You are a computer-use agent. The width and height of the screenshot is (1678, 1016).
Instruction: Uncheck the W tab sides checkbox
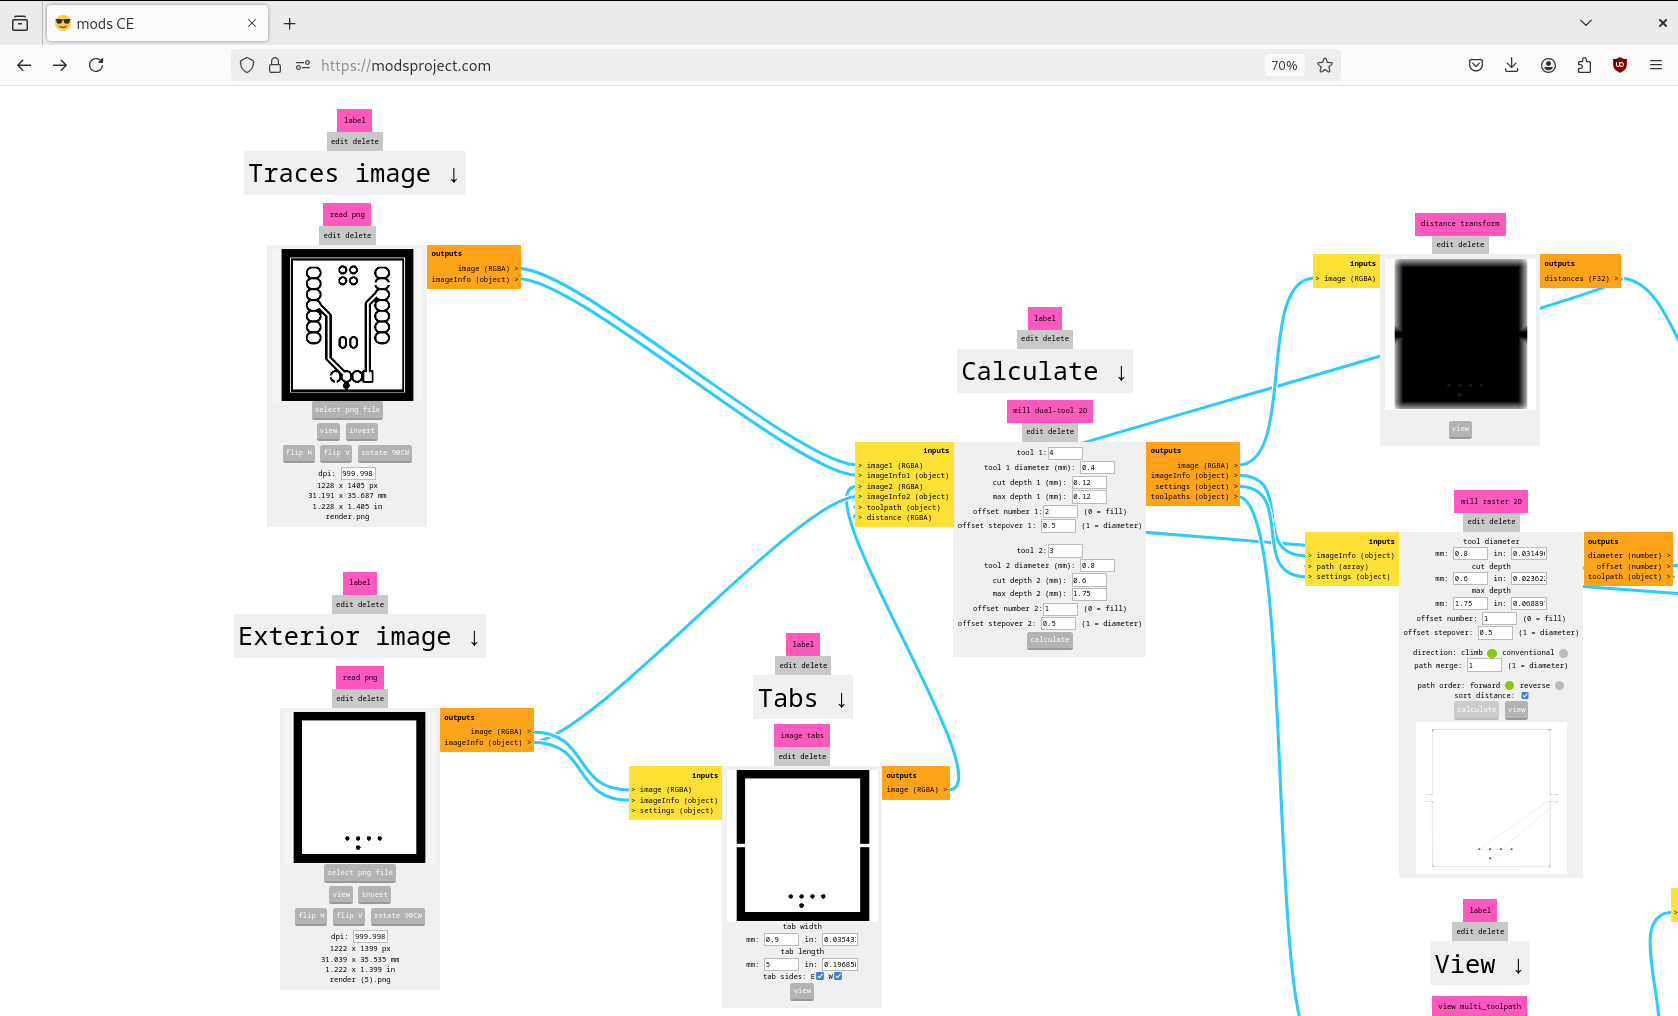(x=838, y=976)
